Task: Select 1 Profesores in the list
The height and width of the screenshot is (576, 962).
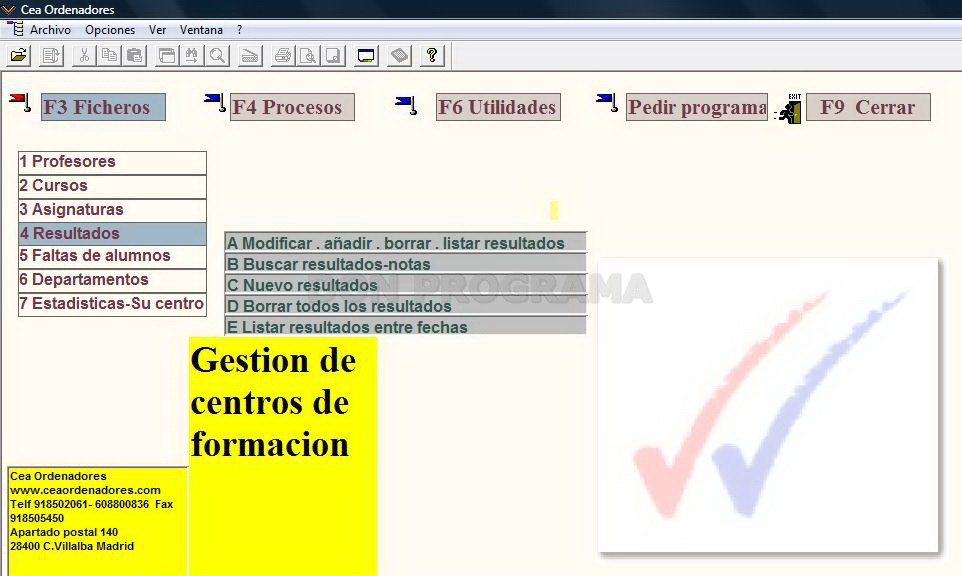Action: (112, 163)
